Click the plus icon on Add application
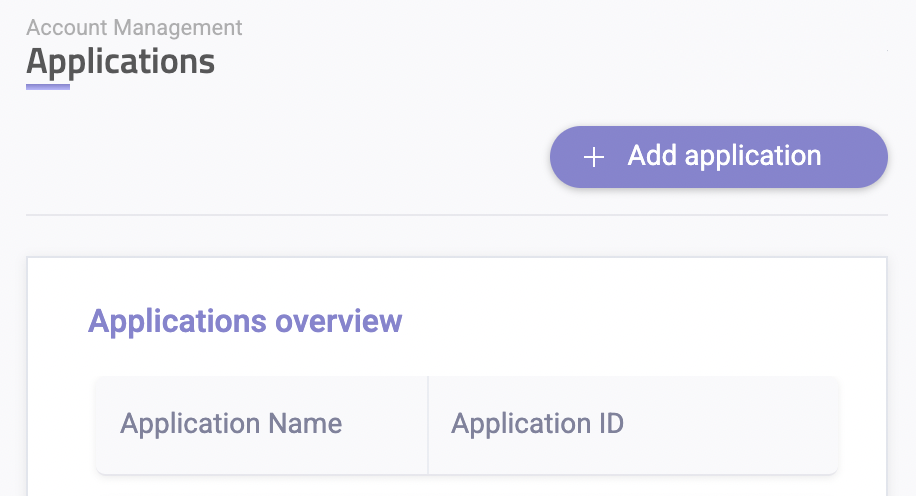Image resolution: width=916 pixels, height=496 pixels. (594, 157)
